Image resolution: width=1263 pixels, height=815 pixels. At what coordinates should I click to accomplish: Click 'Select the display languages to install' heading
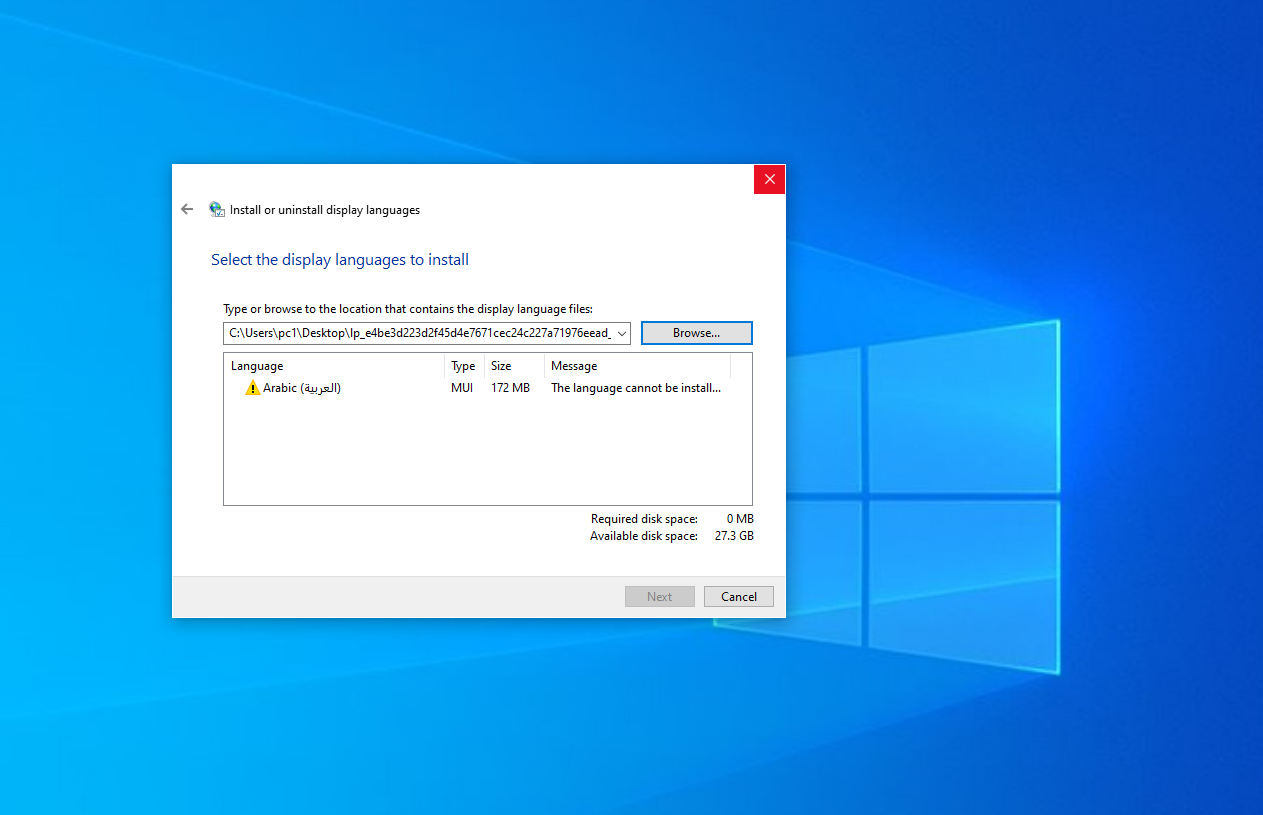click(340, 260)
